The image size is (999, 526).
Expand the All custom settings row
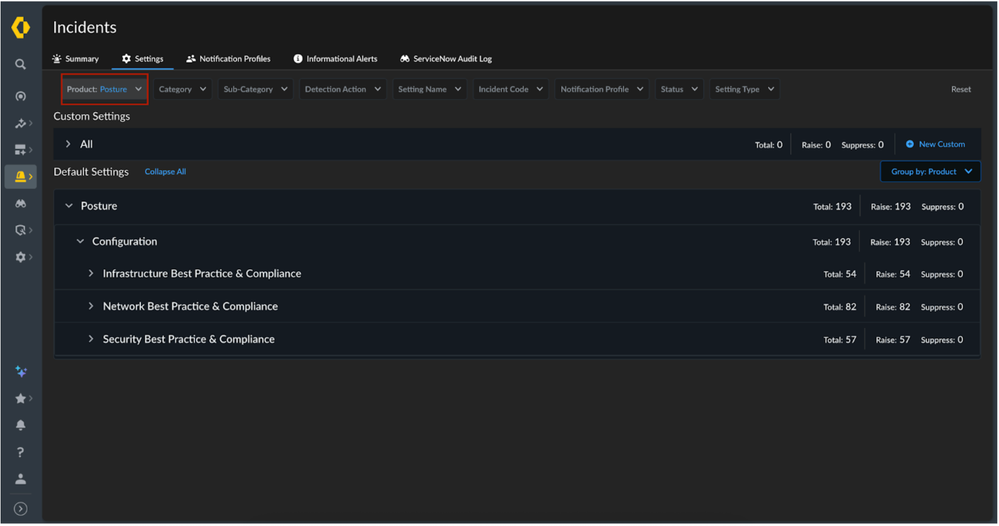click(68, 145)
